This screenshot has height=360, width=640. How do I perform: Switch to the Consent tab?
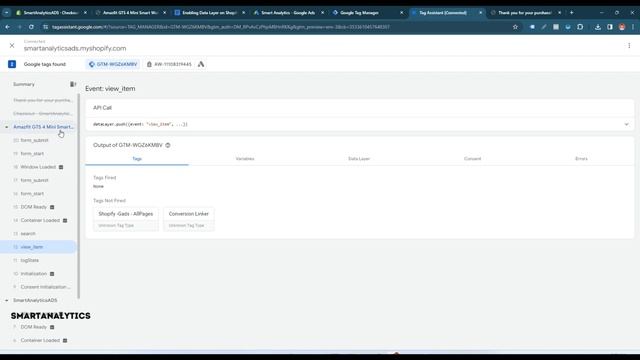pyautogui.click(x=472, y=158)
